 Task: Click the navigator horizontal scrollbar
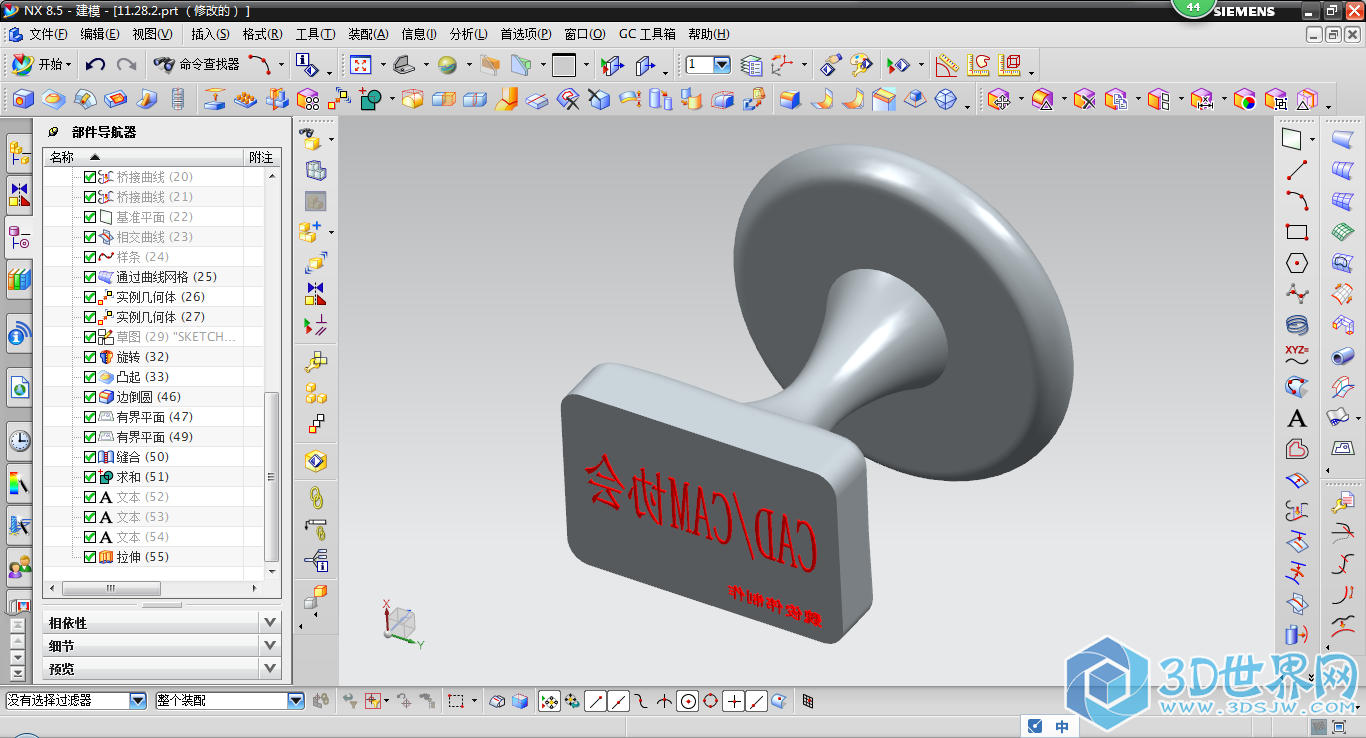[111, 588]
